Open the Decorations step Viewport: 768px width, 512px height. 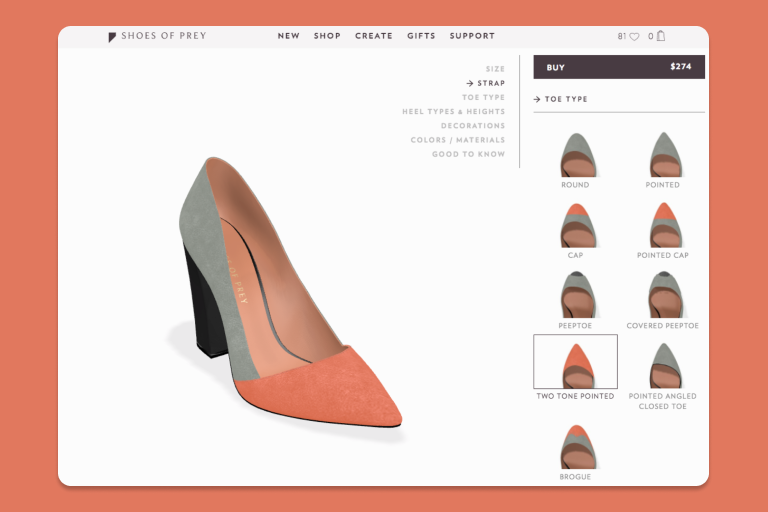(473, 126)
